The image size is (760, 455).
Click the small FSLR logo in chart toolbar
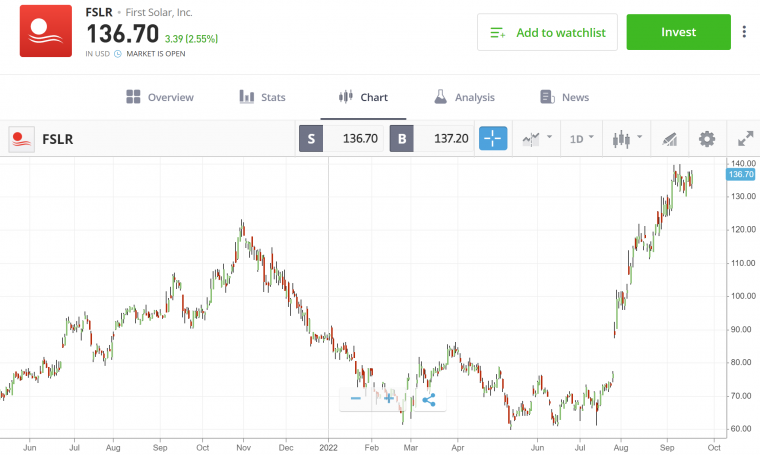(21, 139)
